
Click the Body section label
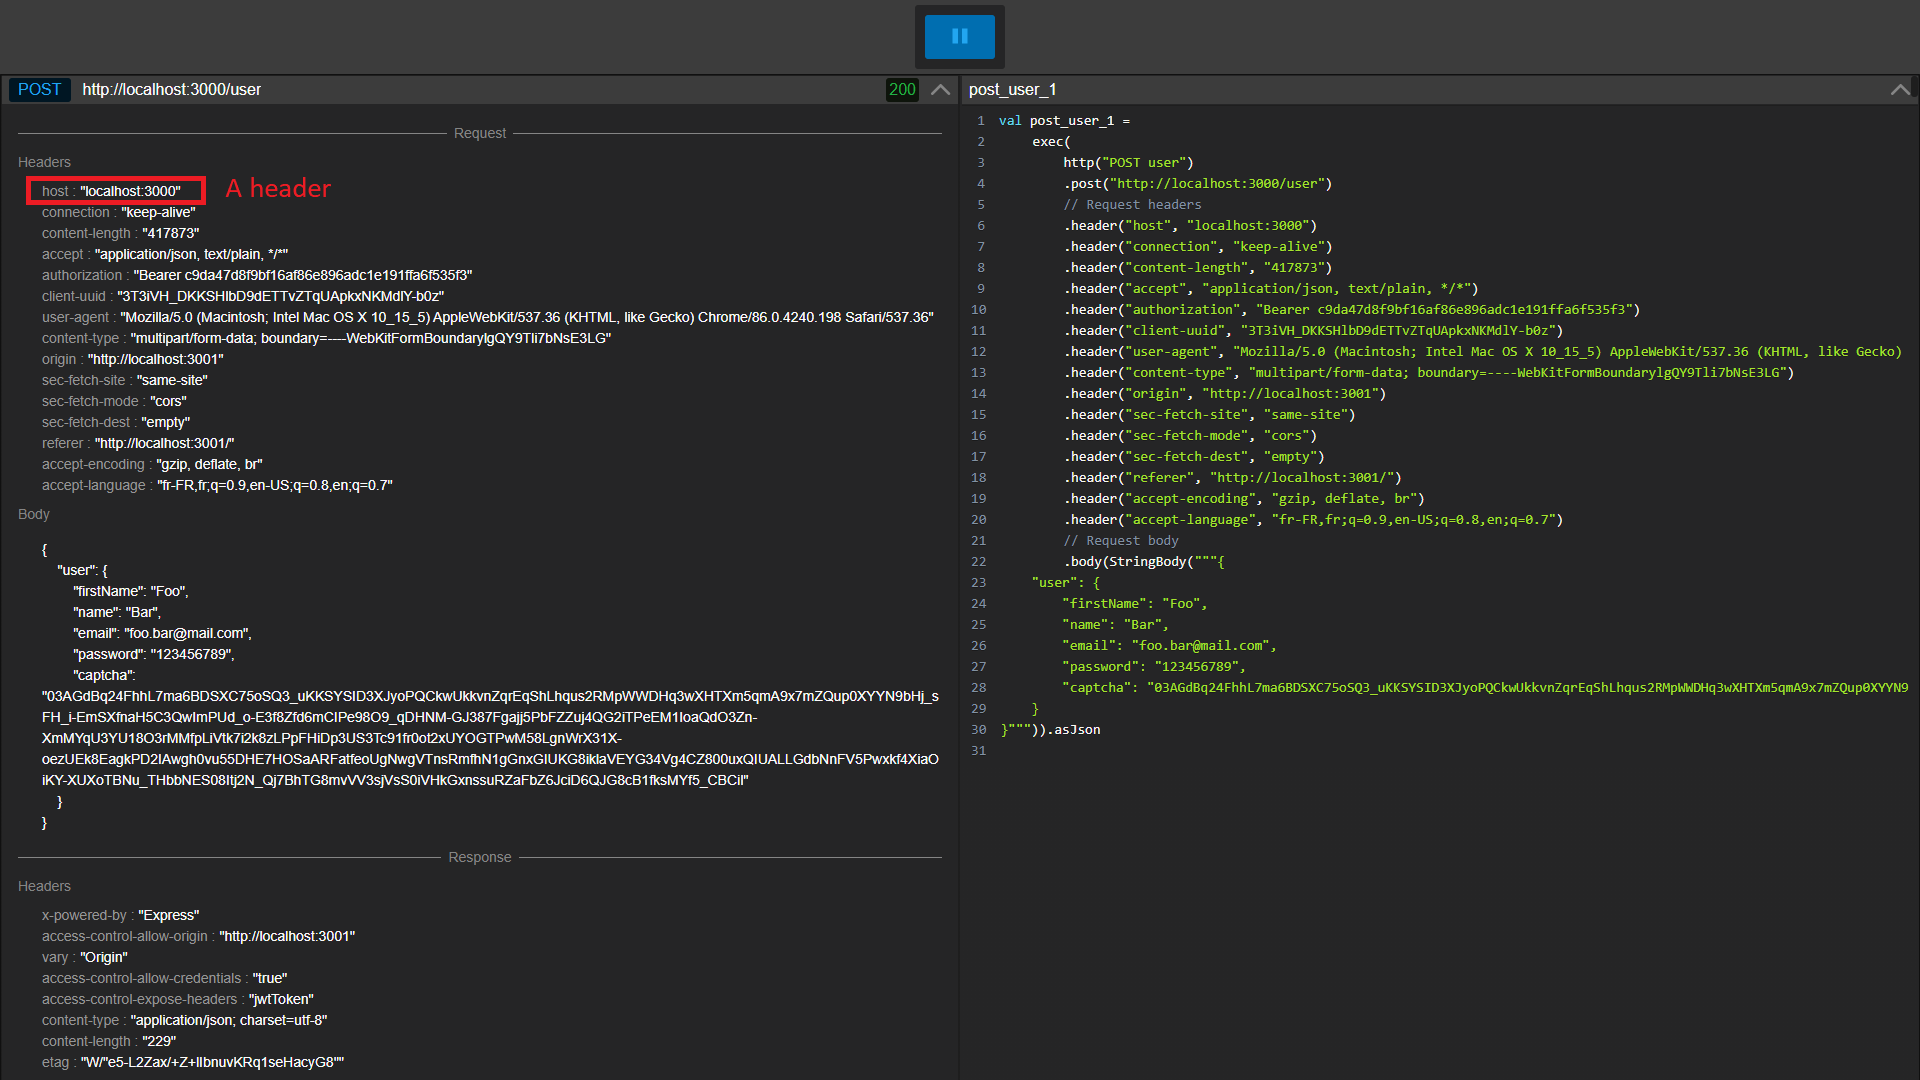coord(34,514)
